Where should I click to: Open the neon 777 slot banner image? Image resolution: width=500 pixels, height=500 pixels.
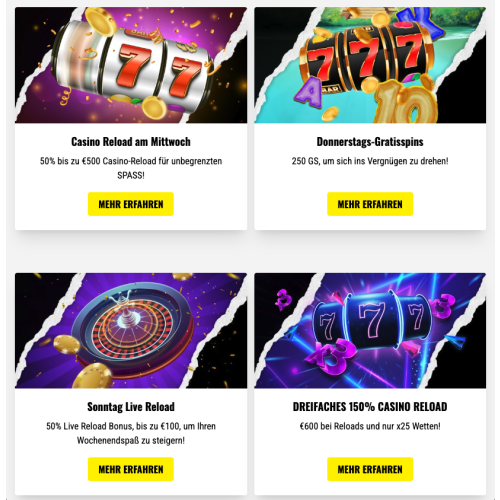(x=370, y=330)
